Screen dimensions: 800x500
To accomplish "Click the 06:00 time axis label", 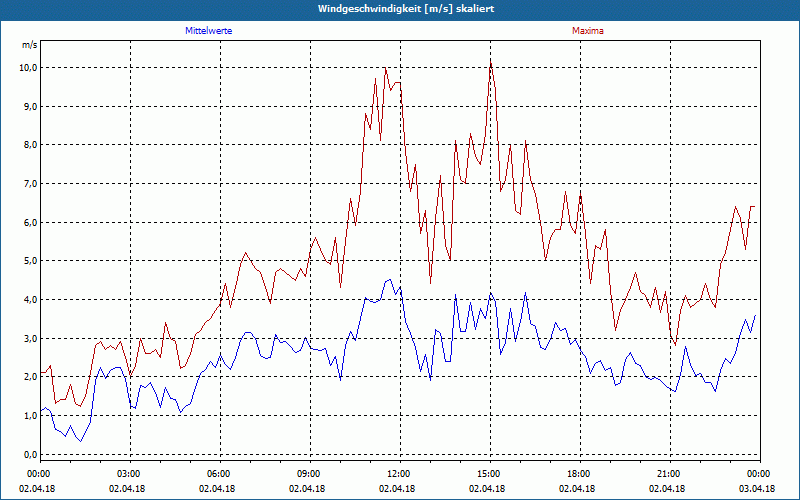I will tap(220, 474).
